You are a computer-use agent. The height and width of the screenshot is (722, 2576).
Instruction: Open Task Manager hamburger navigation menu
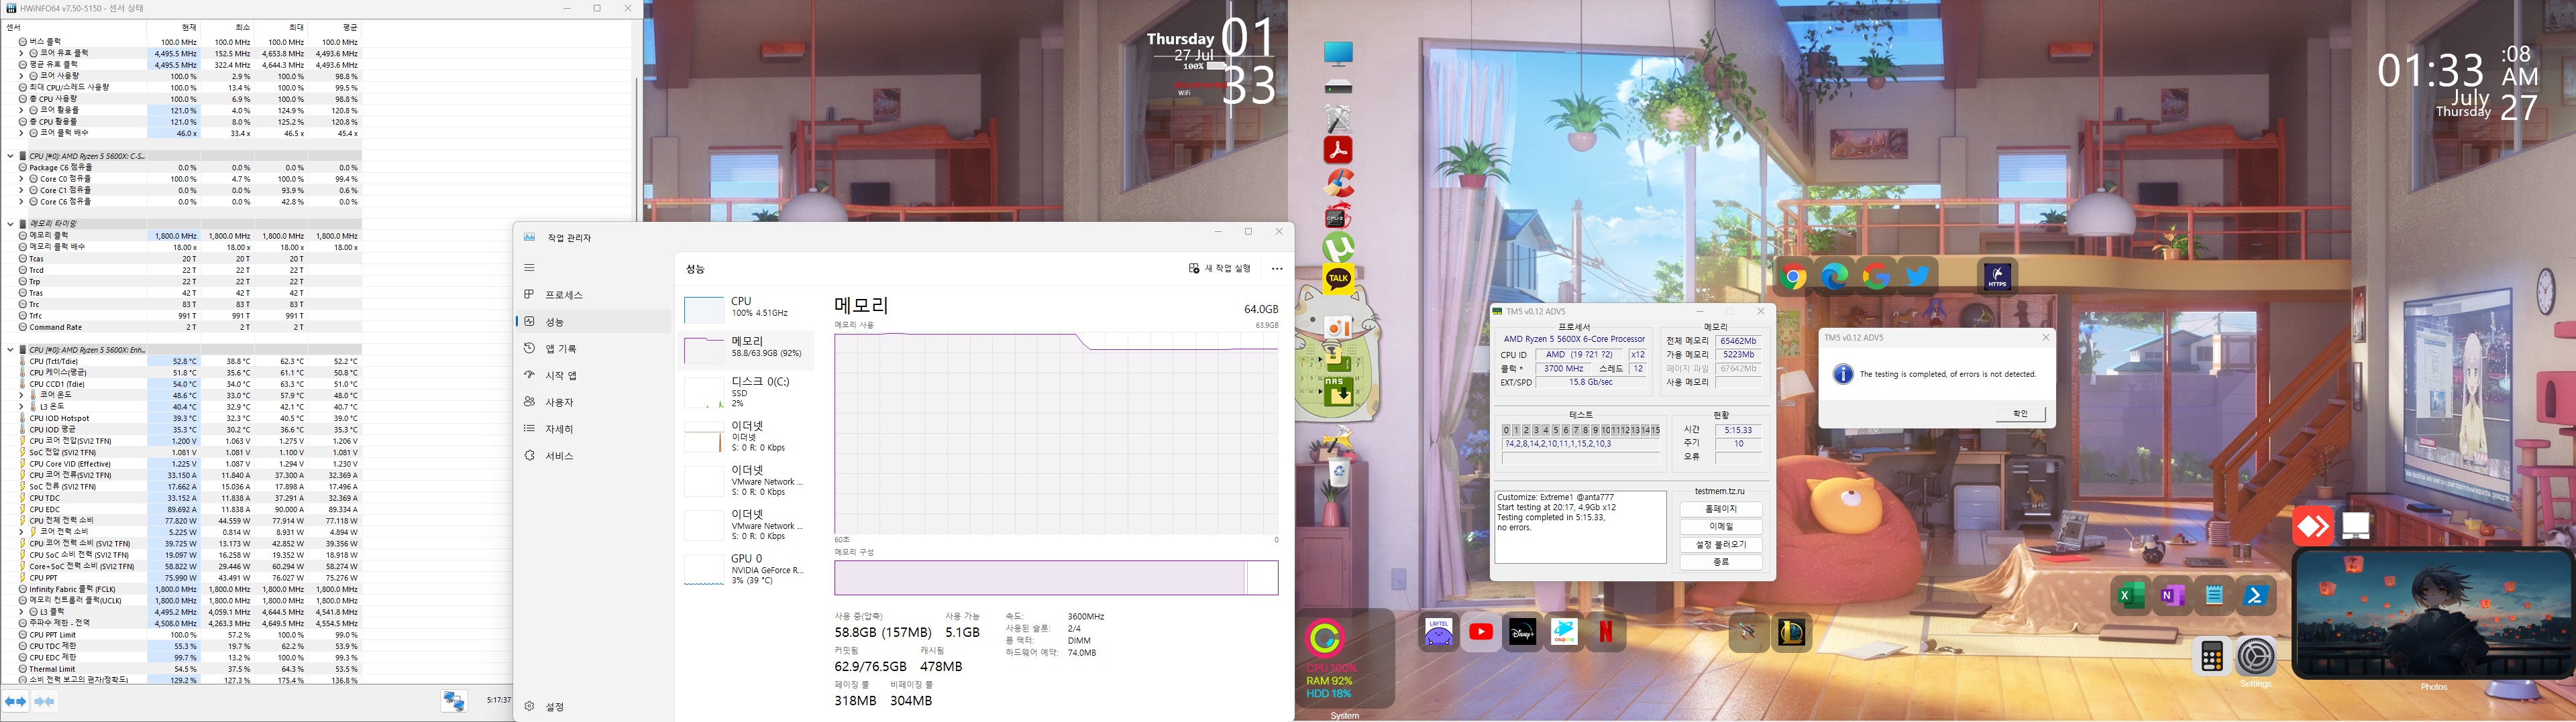(x=529, y=268)
